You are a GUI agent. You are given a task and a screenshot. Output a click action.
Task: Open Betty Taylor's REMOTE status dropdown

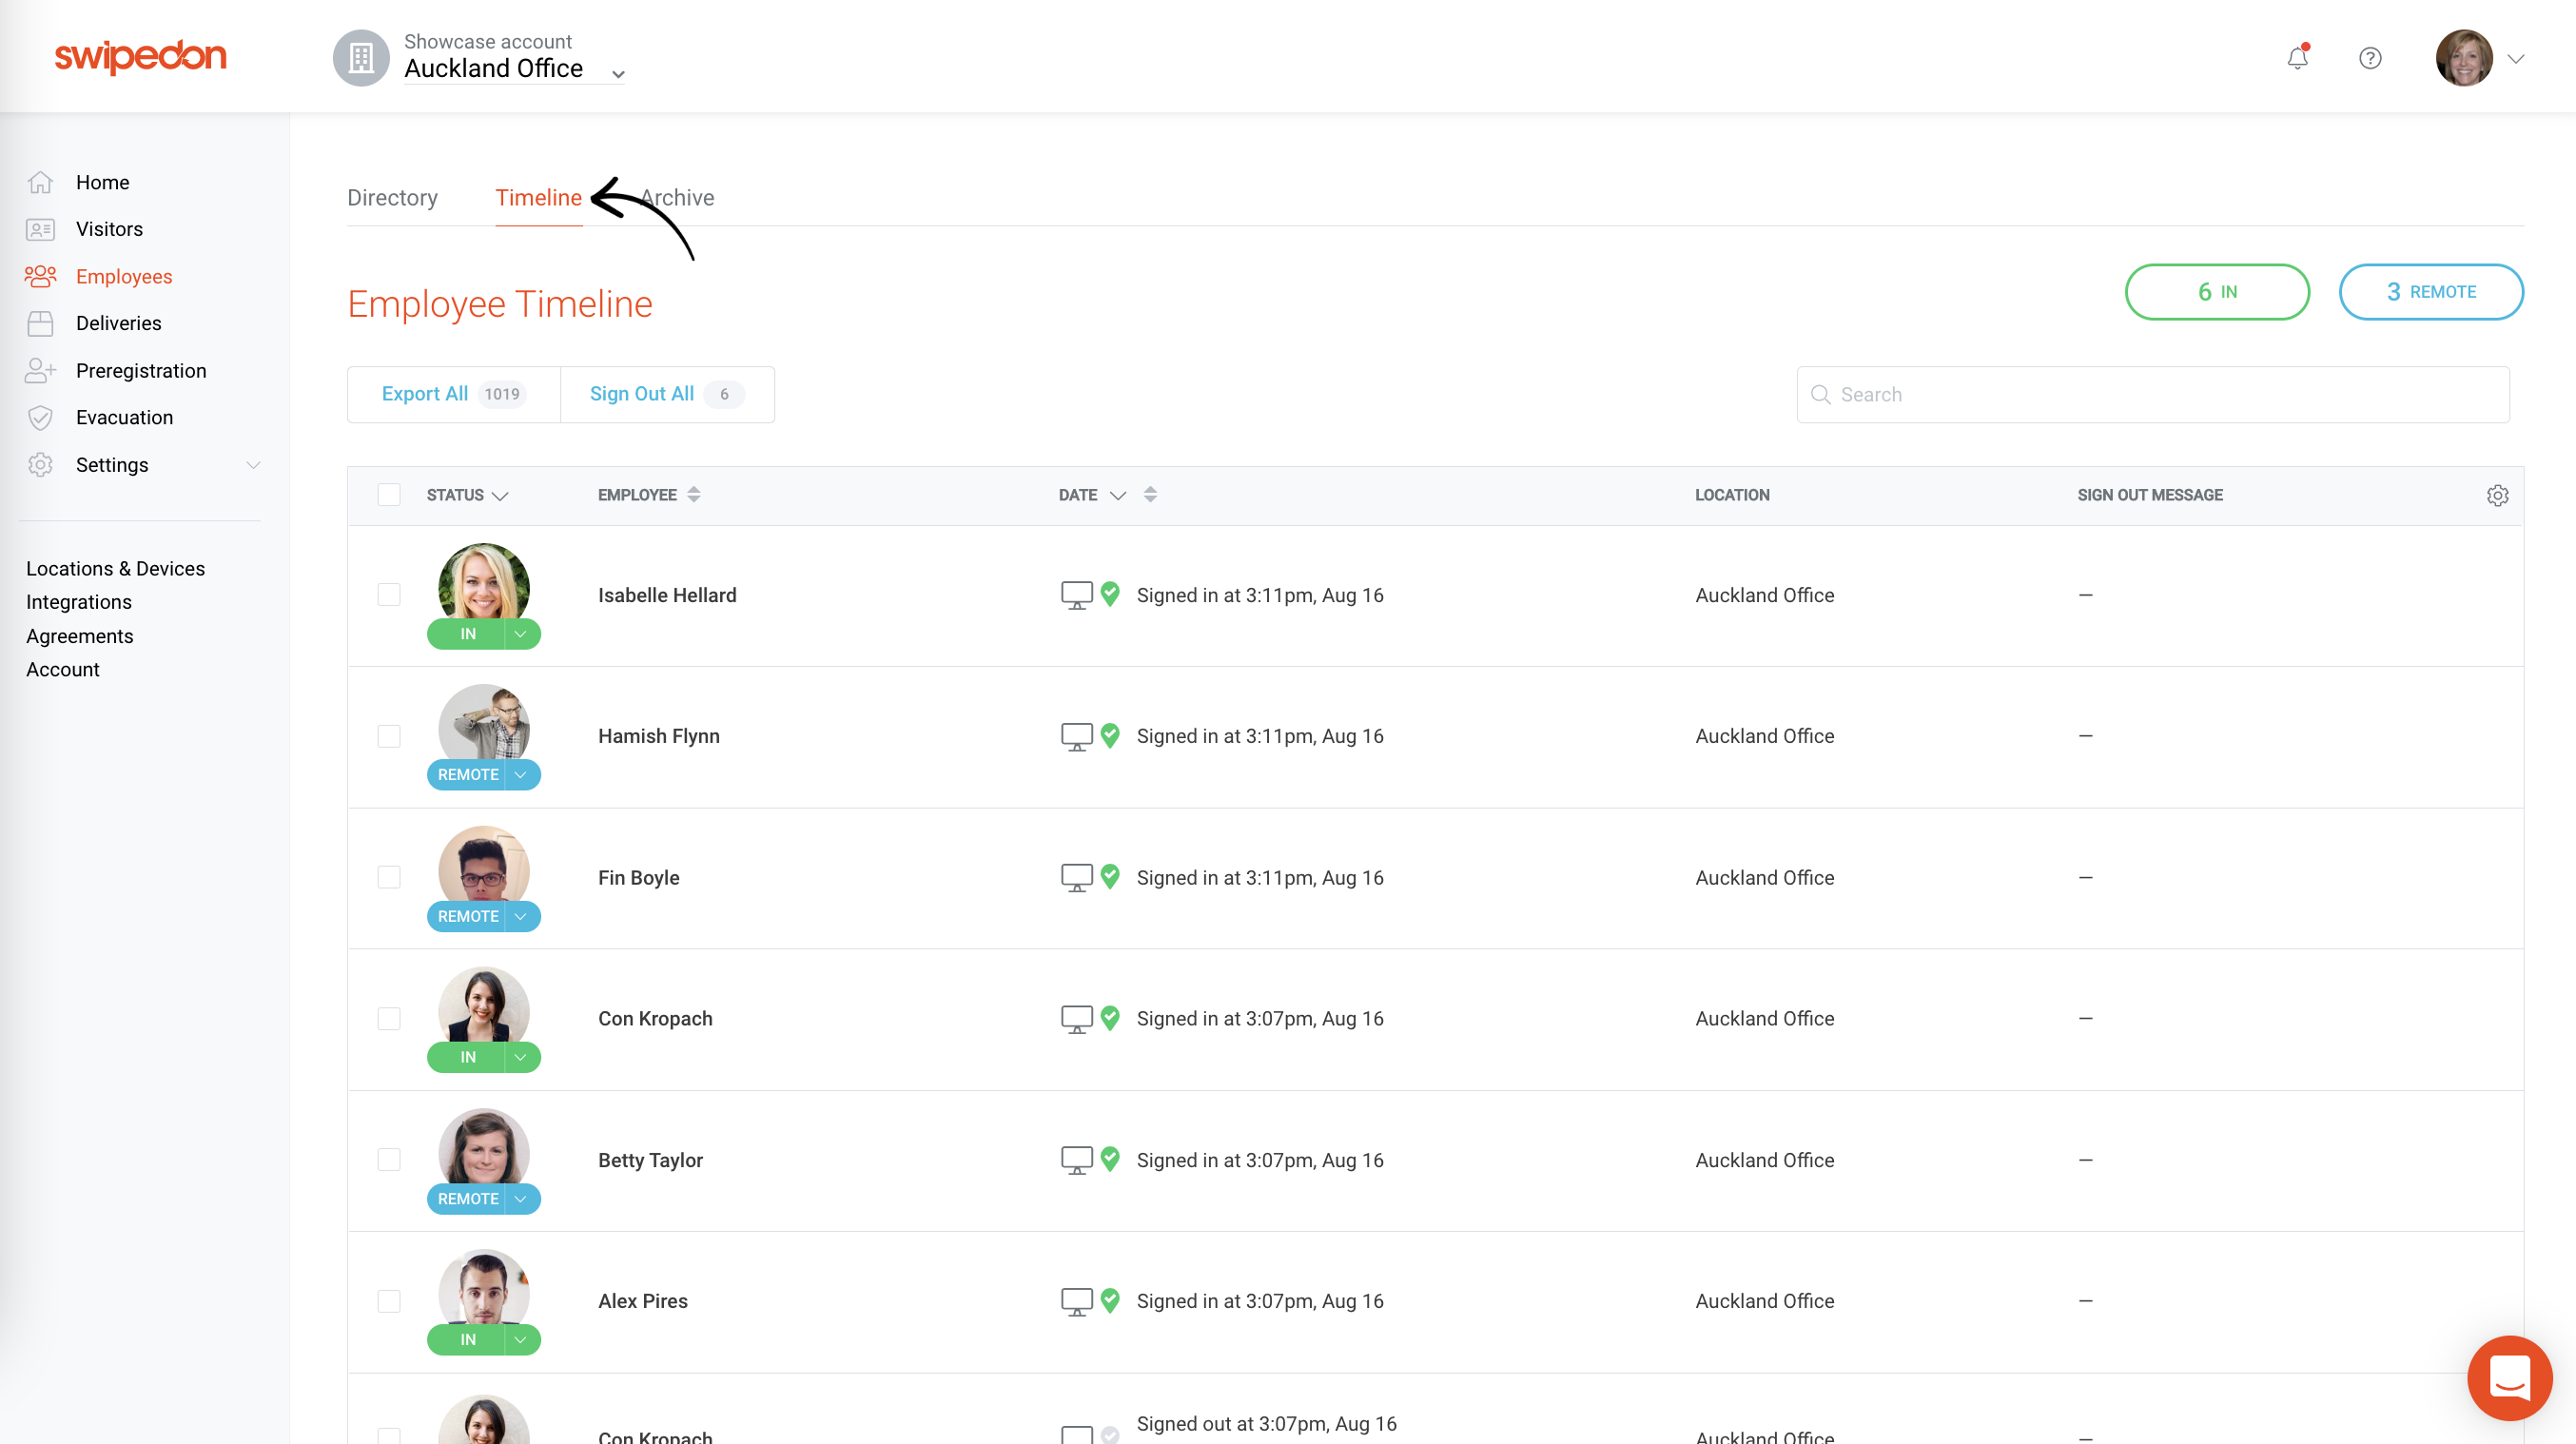coord(521,1198)
